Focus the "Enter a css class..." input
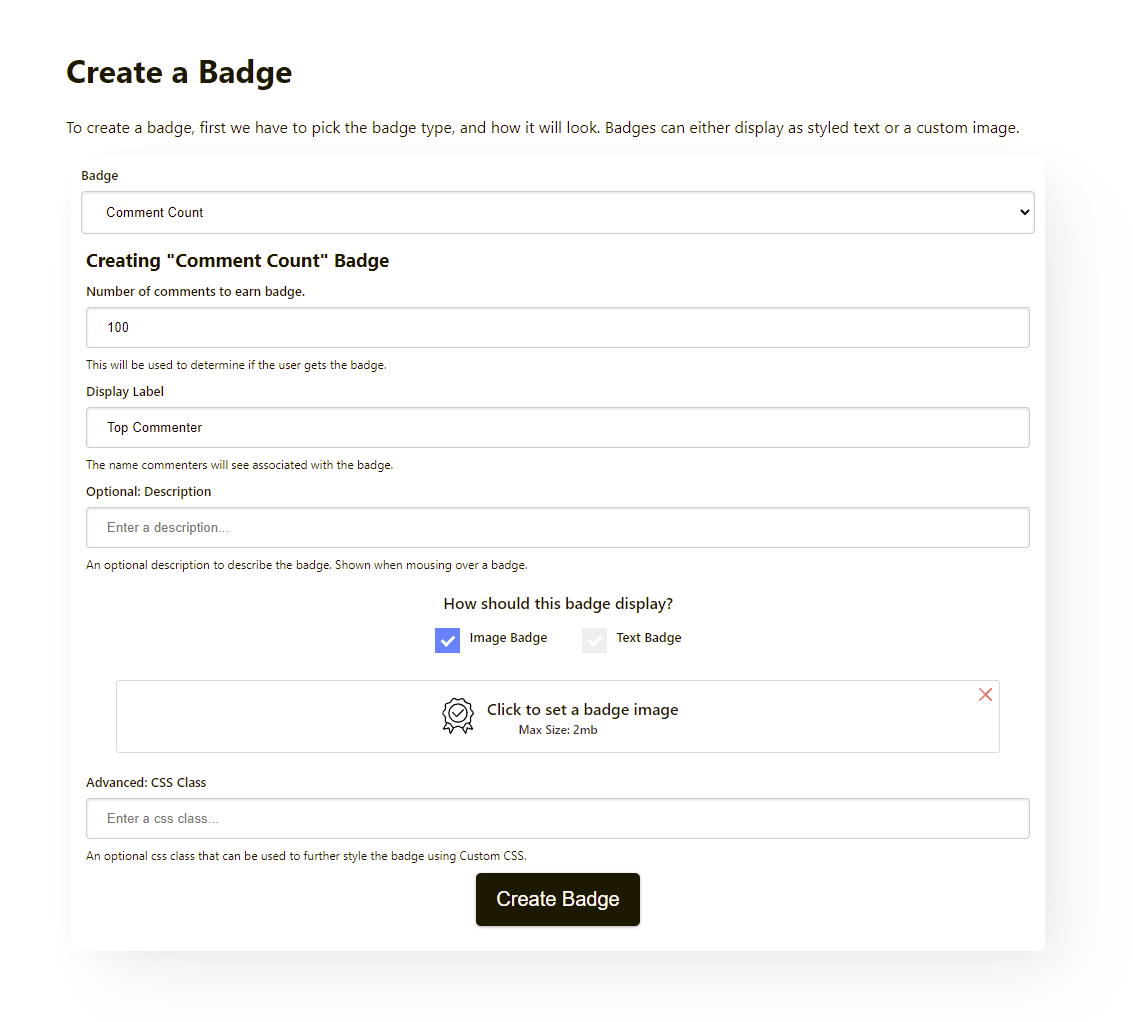The image size is (1133, 1022). click(x=557, y=819)
